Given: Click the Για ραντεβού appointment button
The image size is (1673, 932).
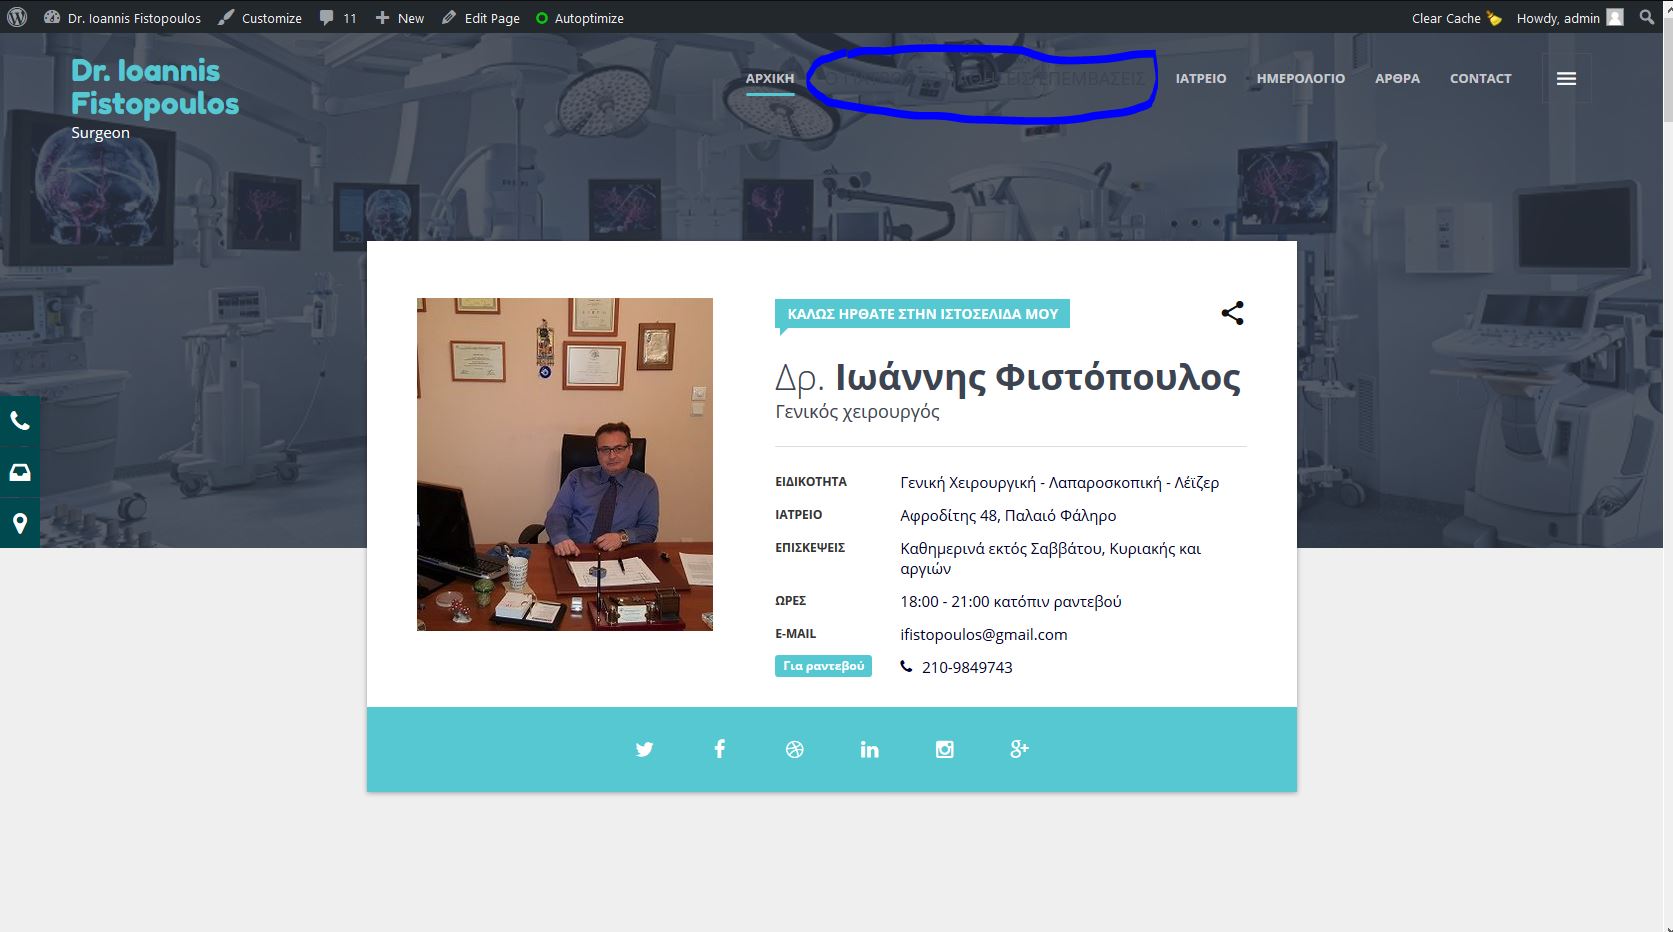Looking at the screenshot, I should click(823, 666).
